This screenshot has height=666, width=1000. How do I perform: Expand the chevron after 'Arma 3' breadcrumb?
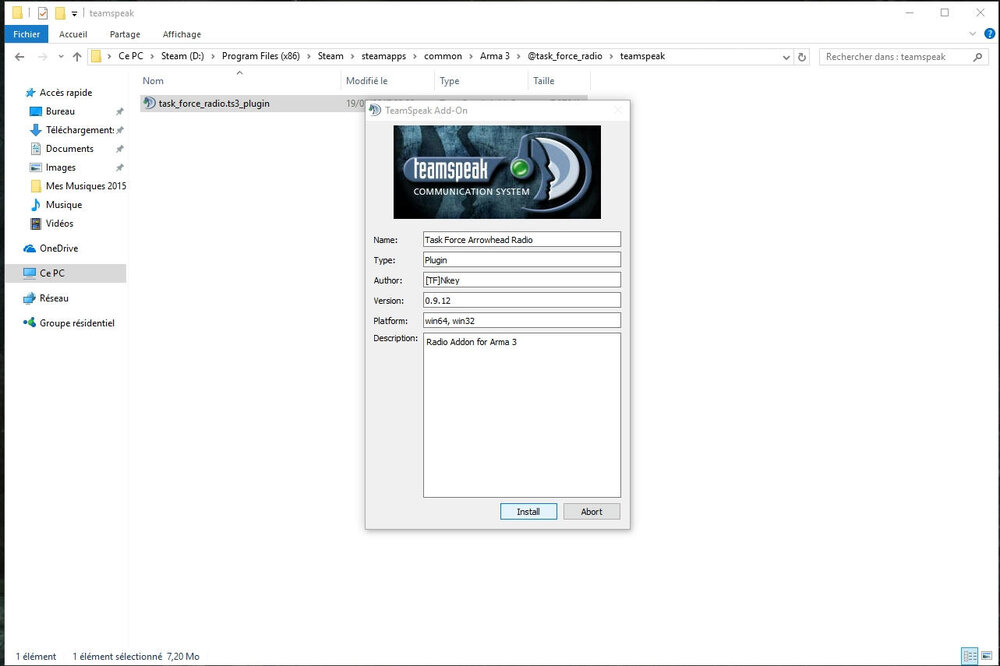click(518, 56)
